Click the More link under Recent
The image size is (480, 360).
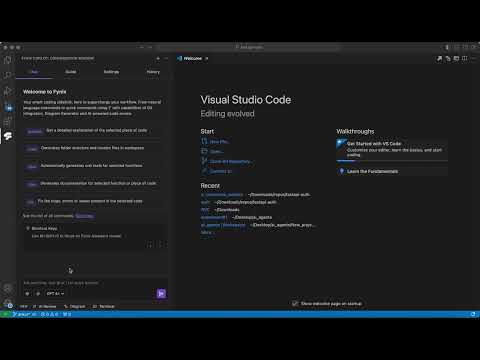pos(207,232)
